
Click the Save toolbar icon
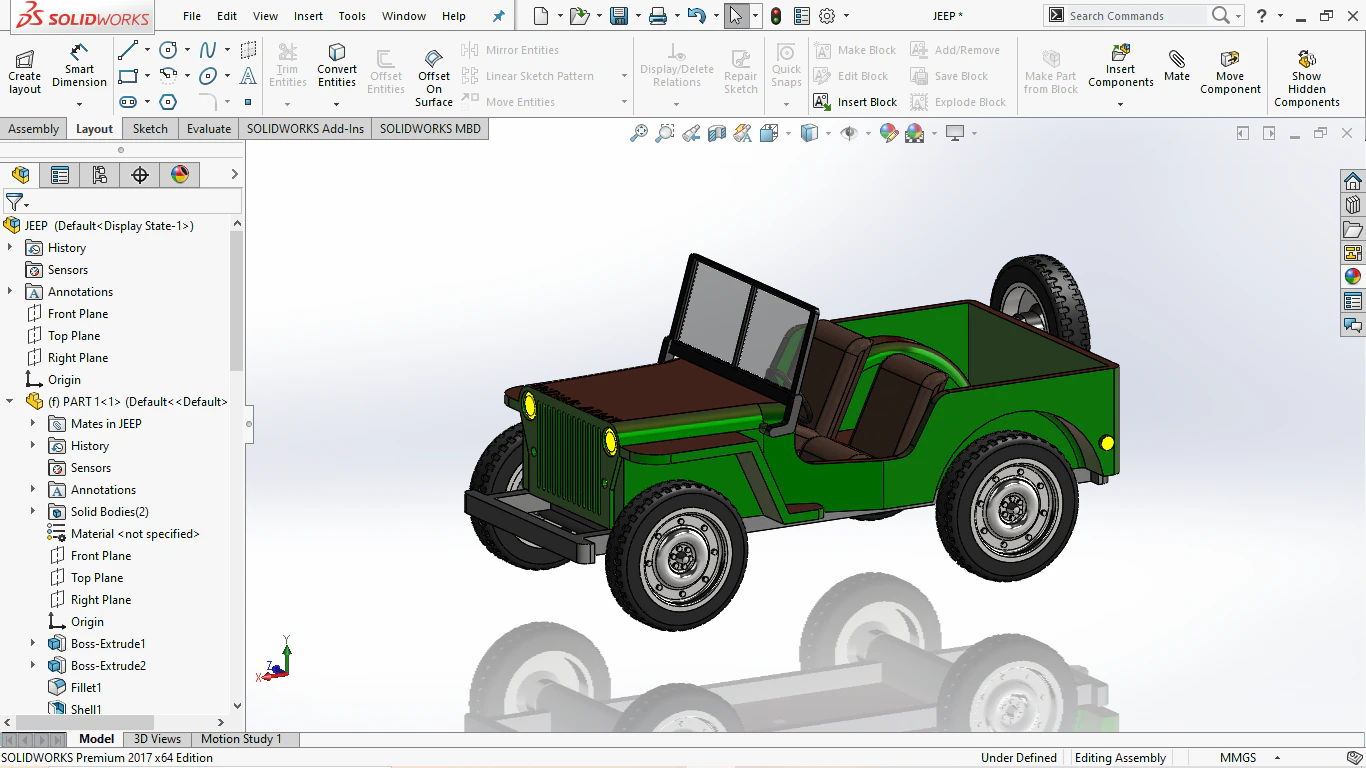[x=619, y=16]
